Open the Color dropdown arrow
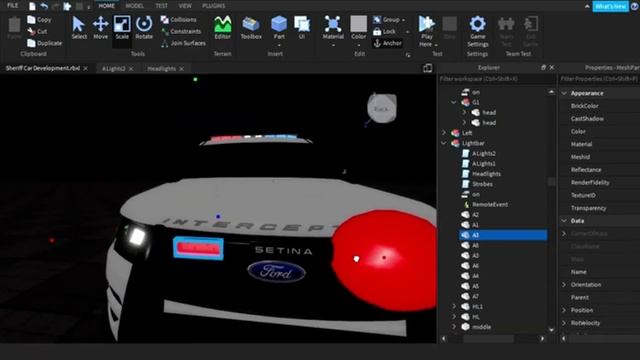 [x=358, y=45]
